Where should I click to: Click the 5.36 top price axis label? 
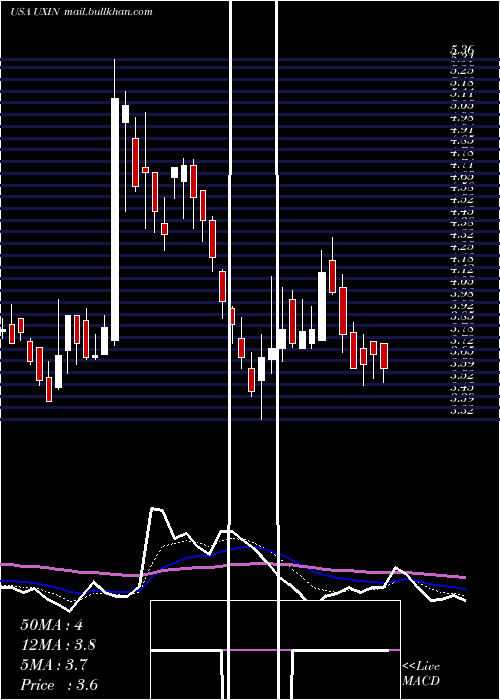click(x=462, y=50)
